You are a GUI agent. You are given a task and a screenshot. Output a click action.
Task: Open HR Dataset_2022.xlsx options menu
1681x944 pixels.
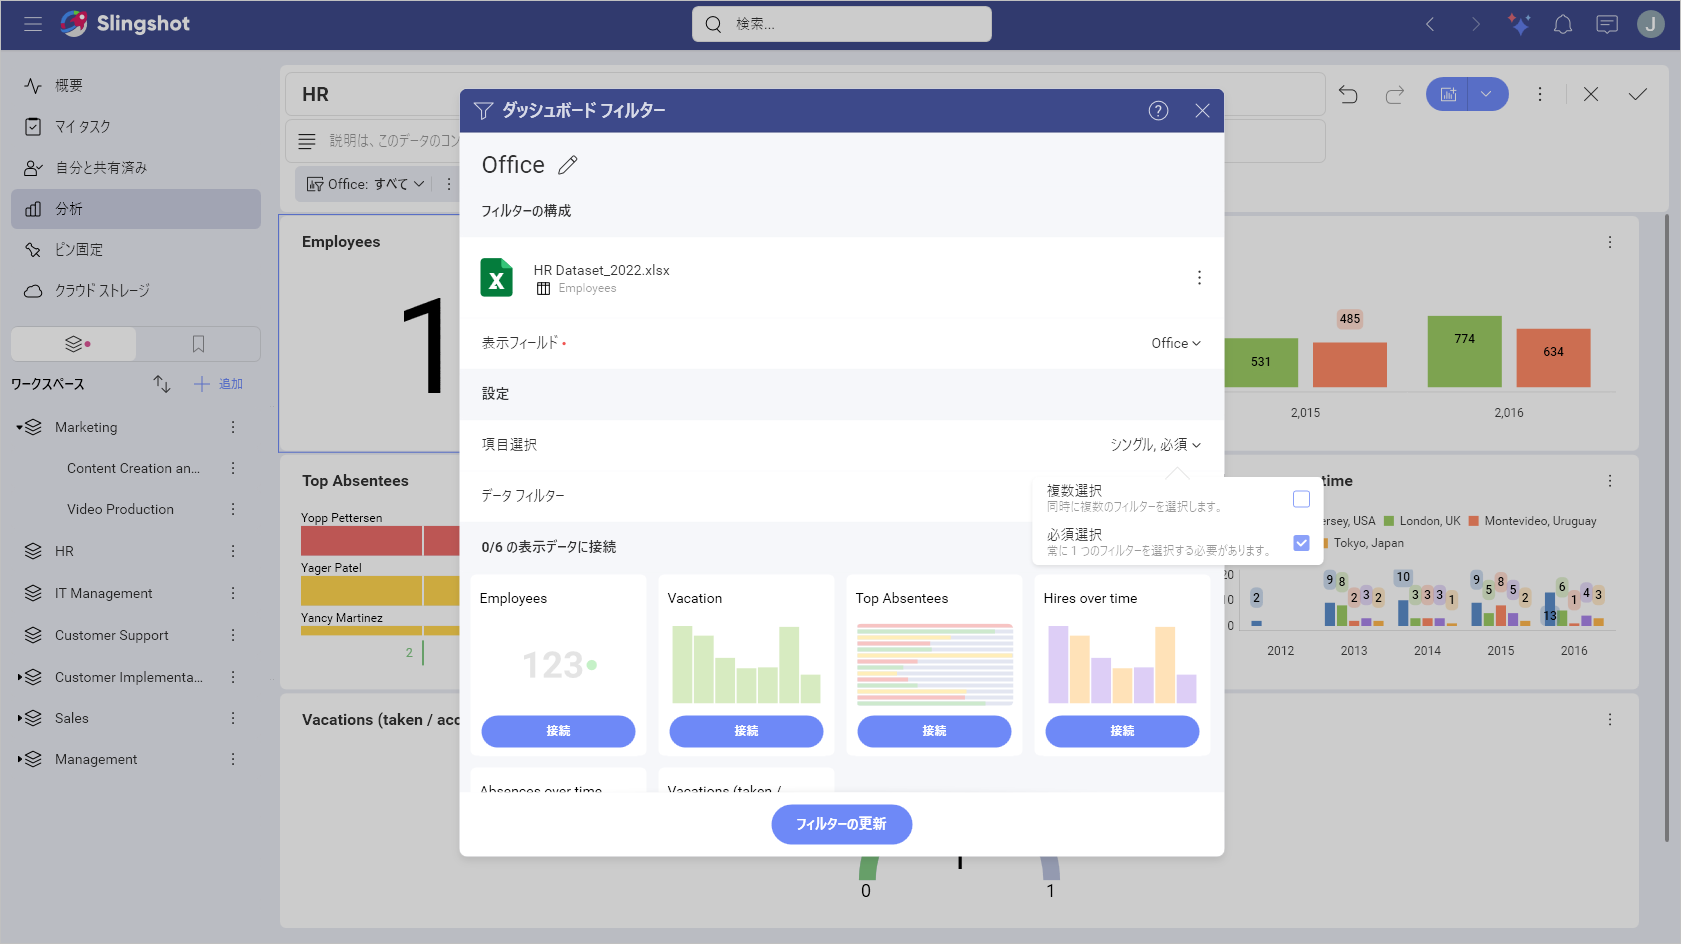click(x=1199, y=278)
